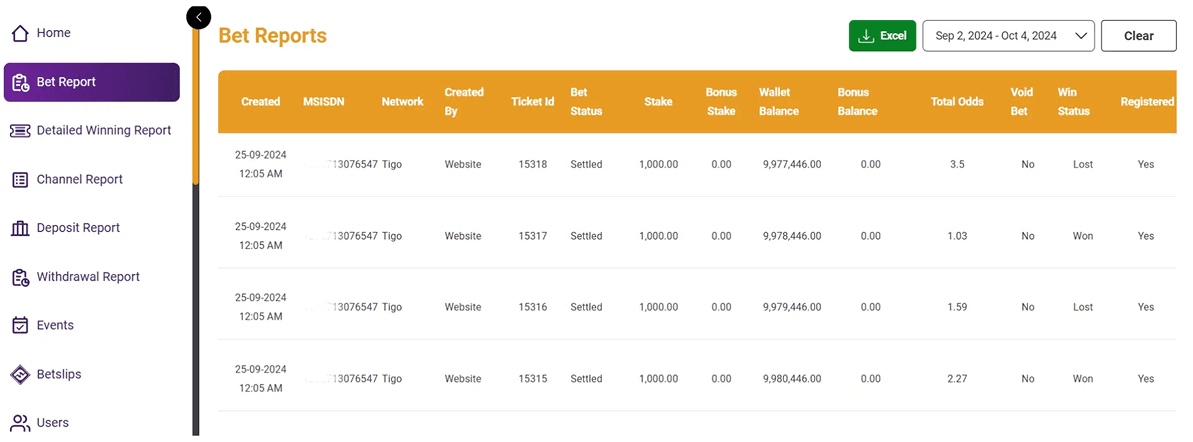The width and height of the screenshot is (1193, 442).
Task: Click the Wallet Balance column header
Action: point(779,102)
